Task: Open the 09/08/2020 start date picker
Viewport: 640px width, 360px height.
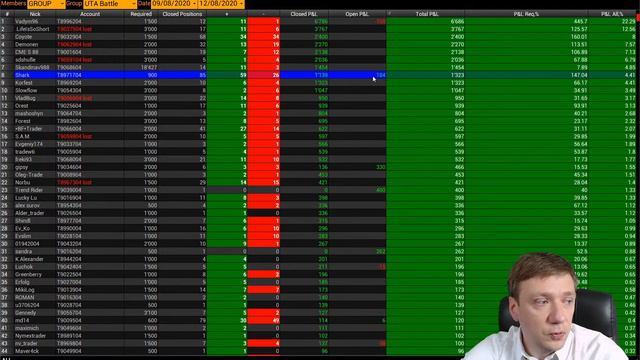Action: tap(174, 4)
